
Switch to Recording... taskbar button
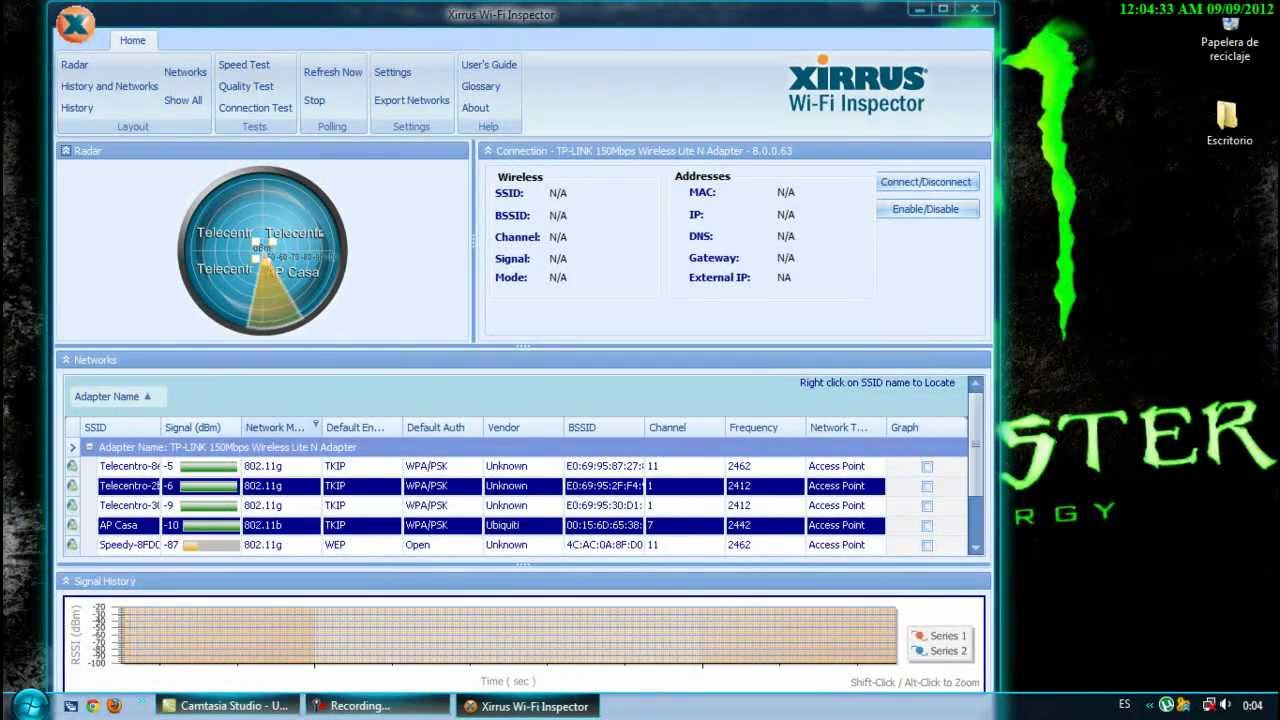pos(377,706)
